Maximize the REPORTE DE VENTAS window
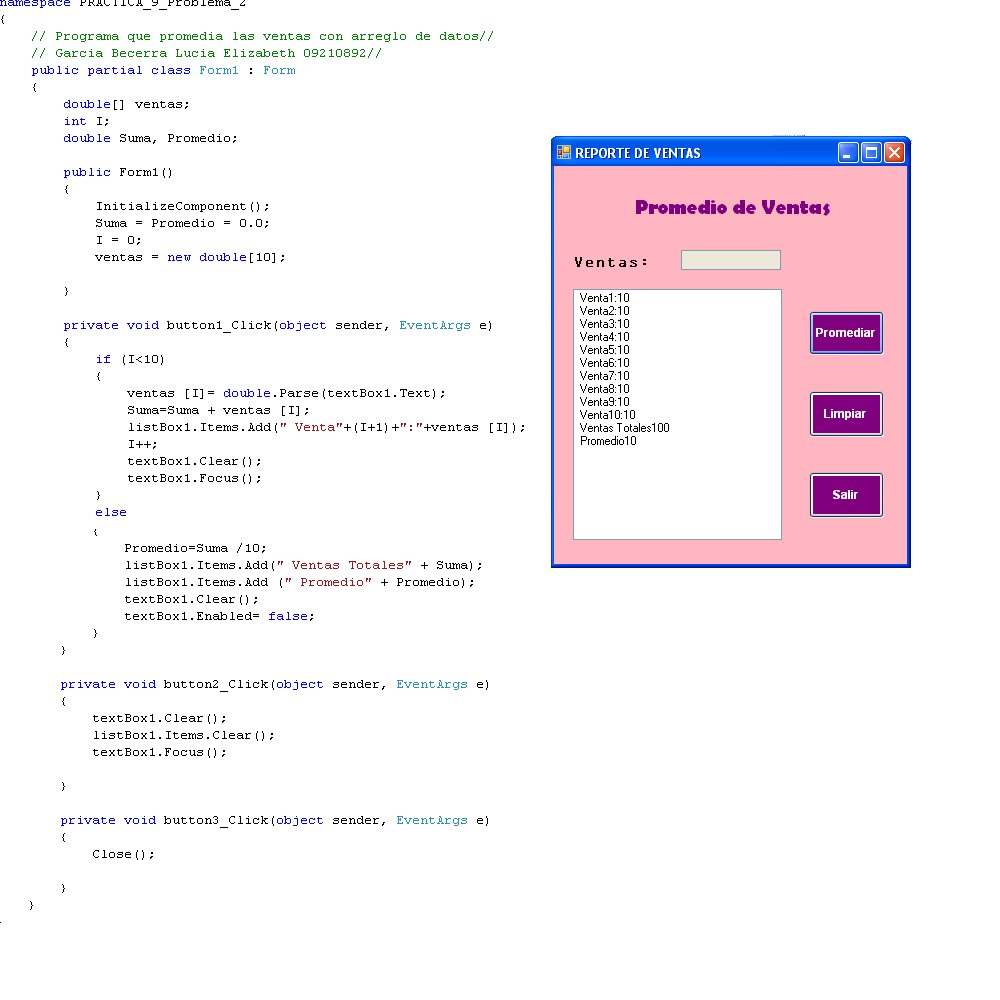The width and height of the screenshot is (1000, 1000). coord(871,152)
